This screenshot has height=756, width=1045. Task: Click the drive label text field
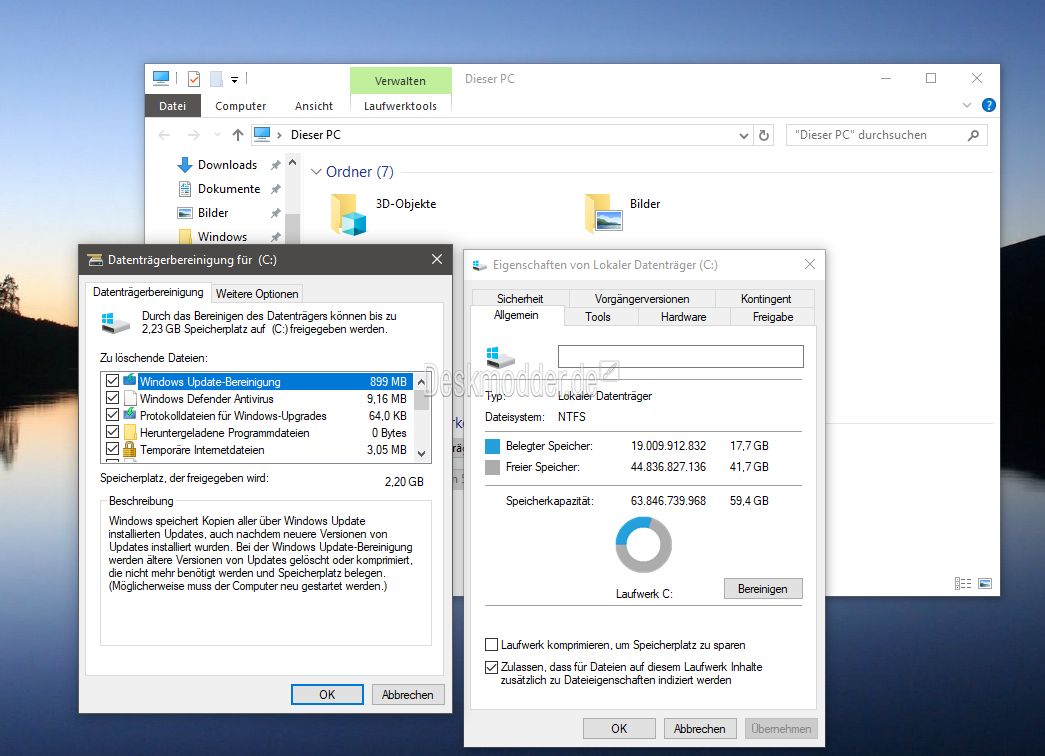pyautogui.click(x=680, y=356)
